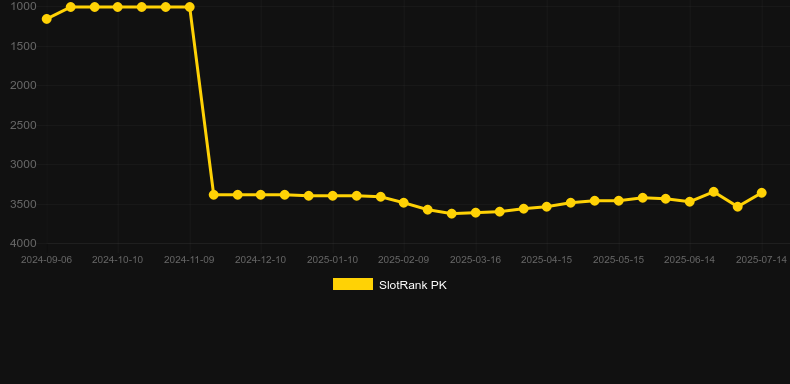
Task: Select the data point at 2025-02-09
Action: (404, 203)
